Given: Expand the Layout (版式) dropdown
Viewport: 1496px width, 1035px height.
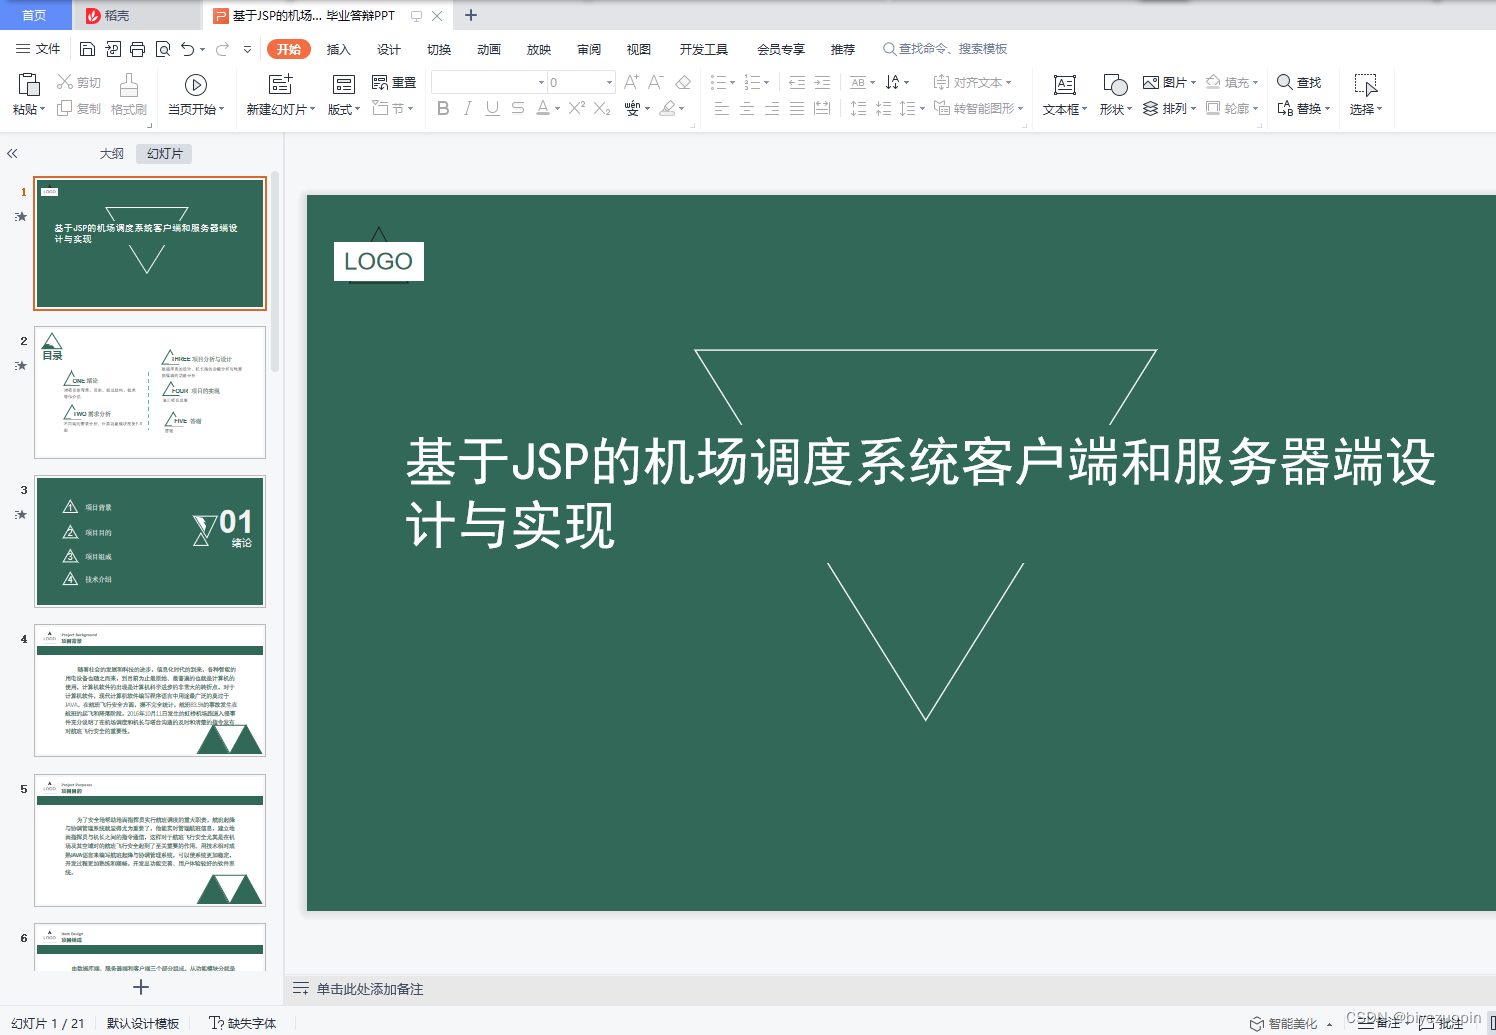Looking at the screenshot, I should click(x=357, y=110).
